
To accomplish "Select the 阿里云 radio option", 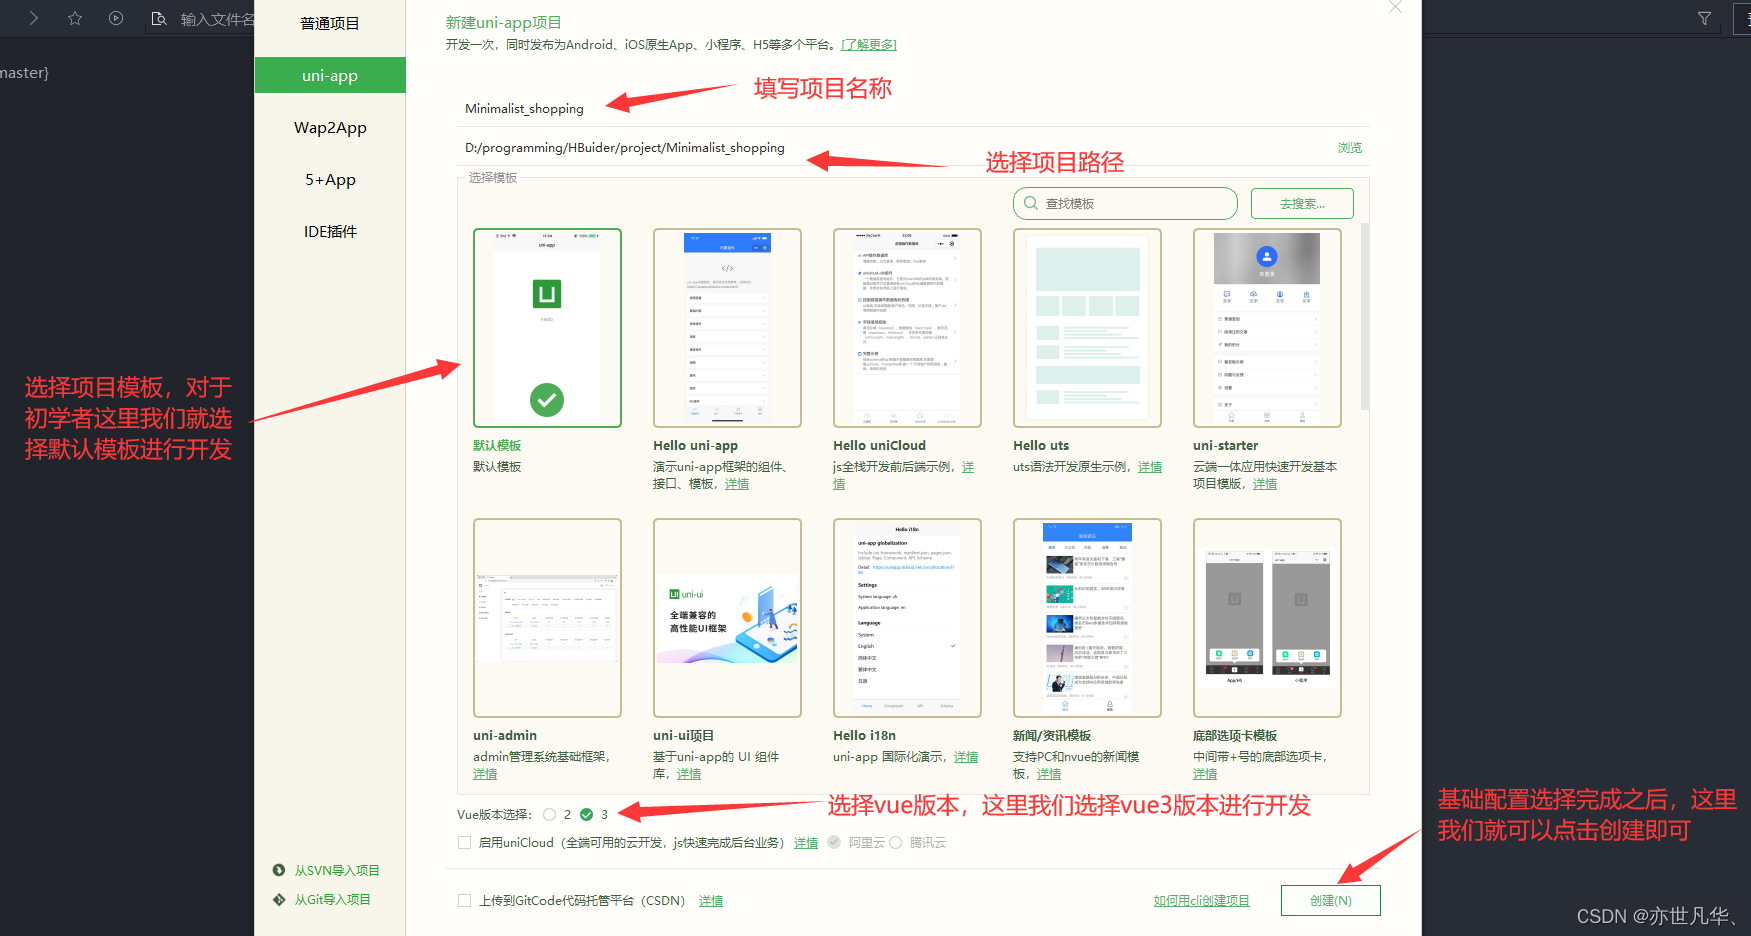I will pos(834,842).
